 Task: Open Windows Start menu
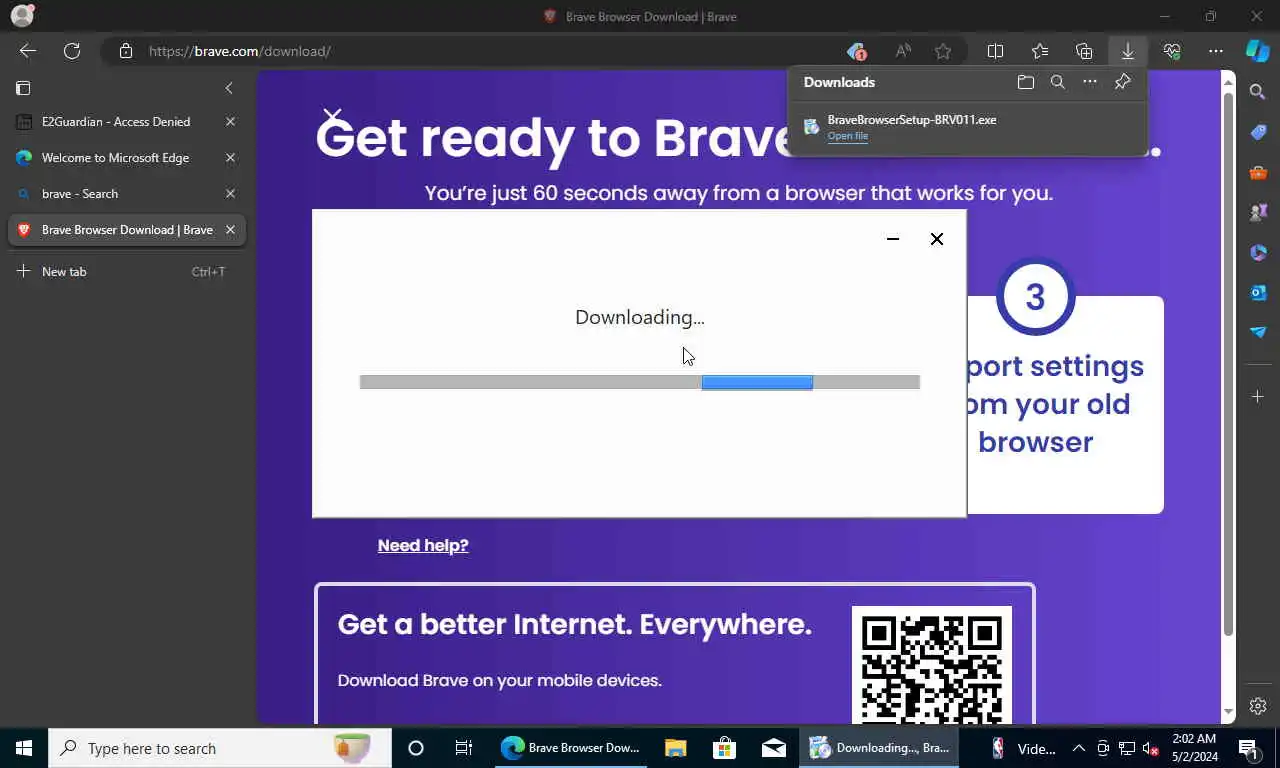click(24, 748)
